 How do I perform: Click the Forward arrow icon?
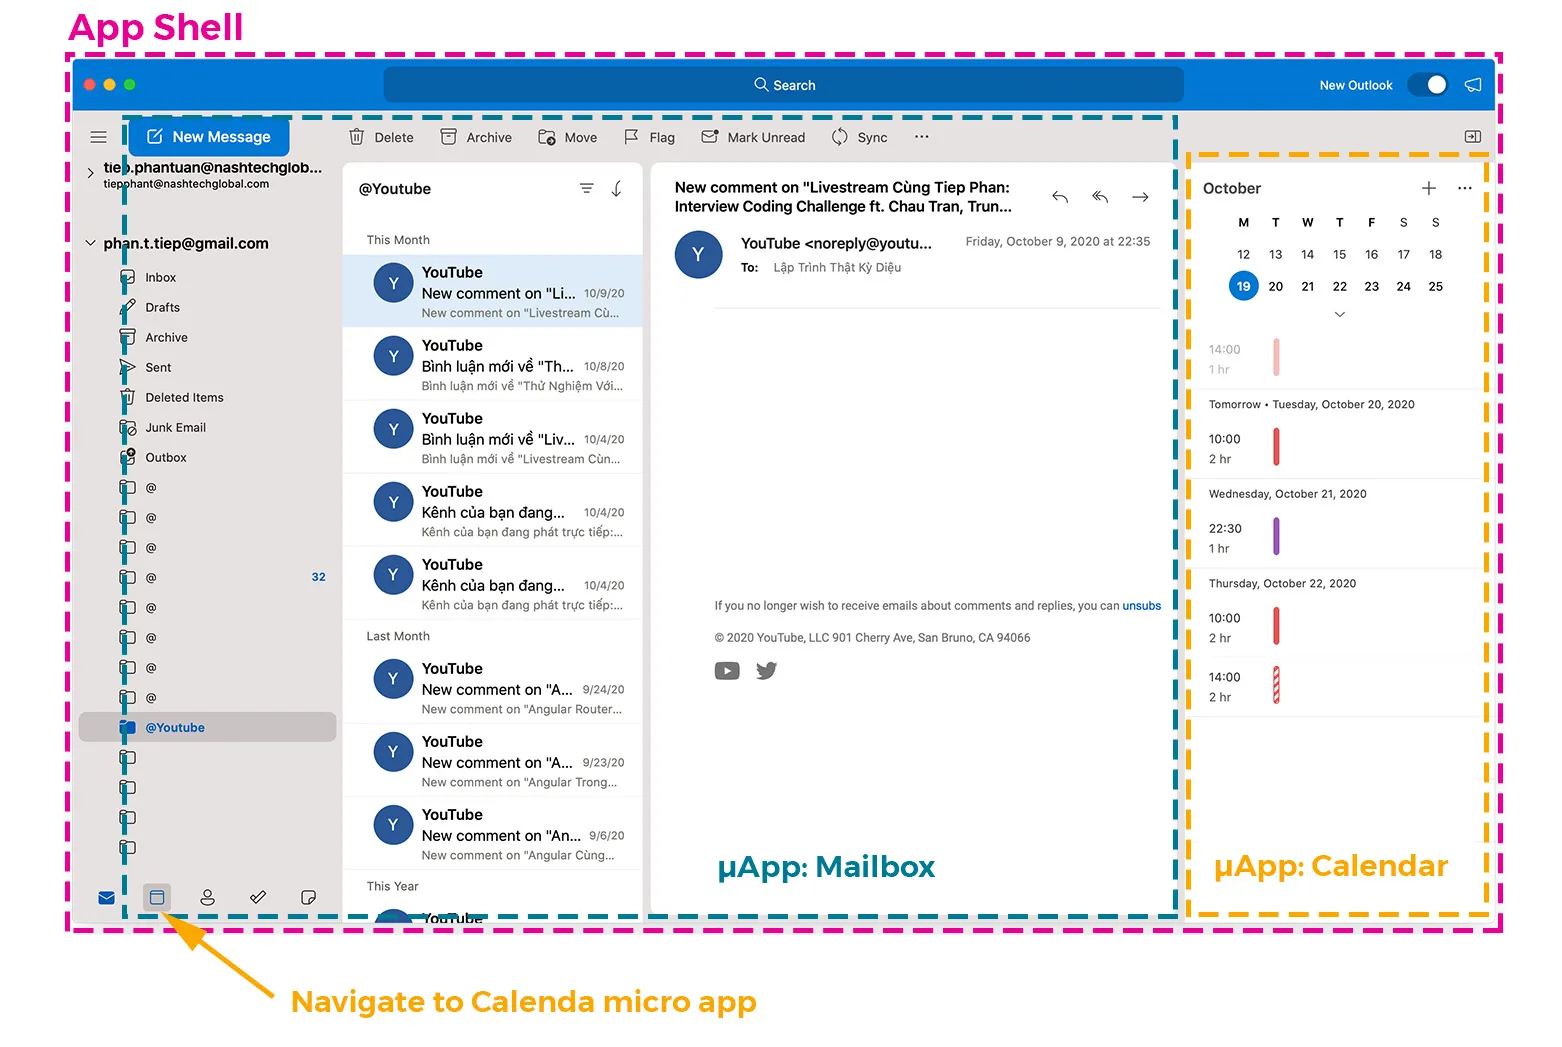[1140, 197]
